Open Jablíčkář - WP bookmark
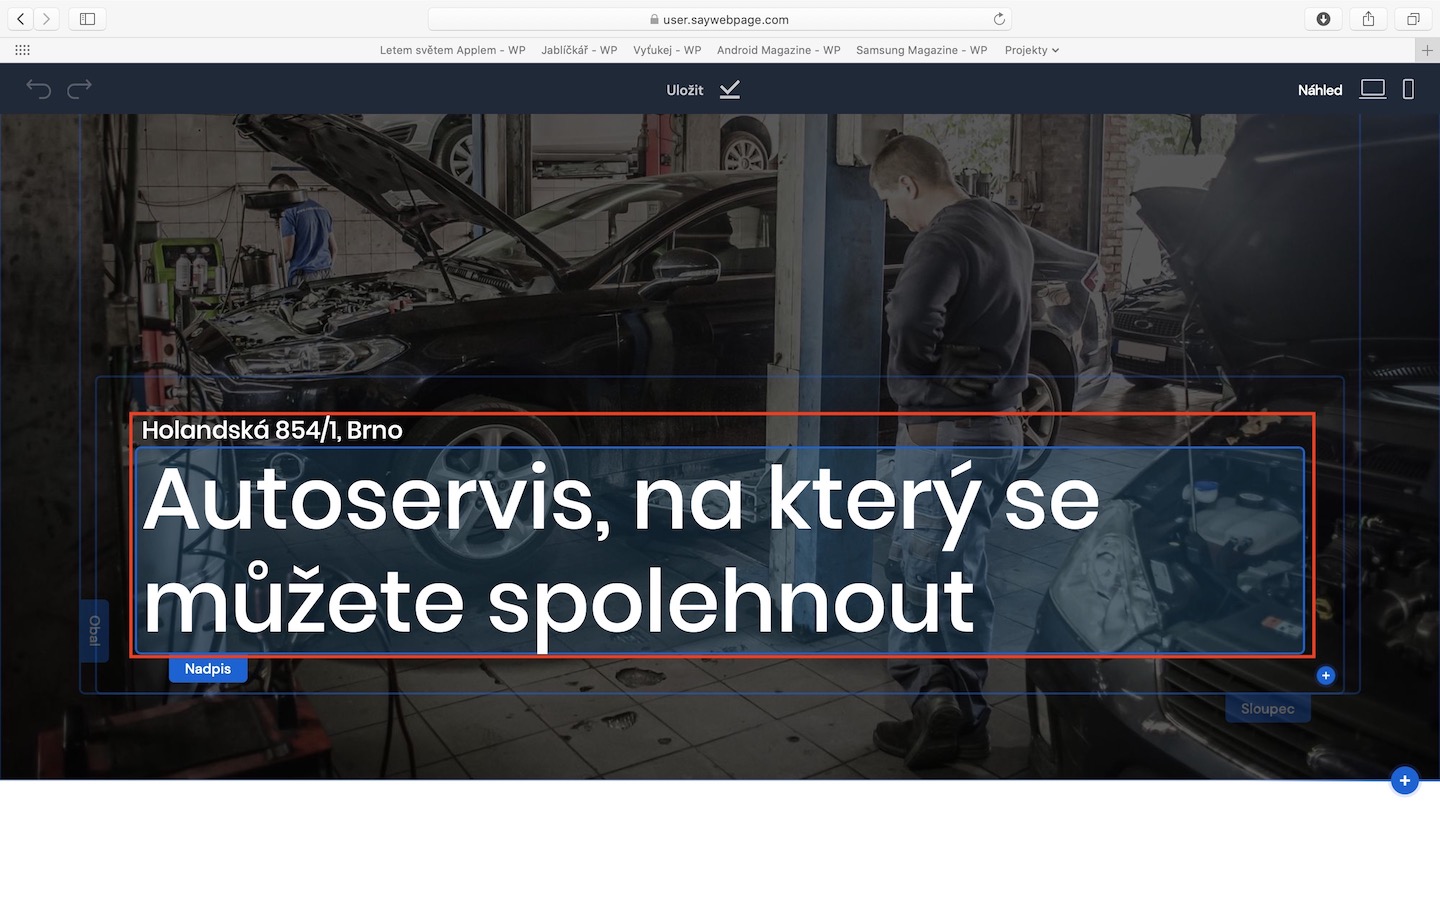Screen dimensions: 1440x900 579,50
